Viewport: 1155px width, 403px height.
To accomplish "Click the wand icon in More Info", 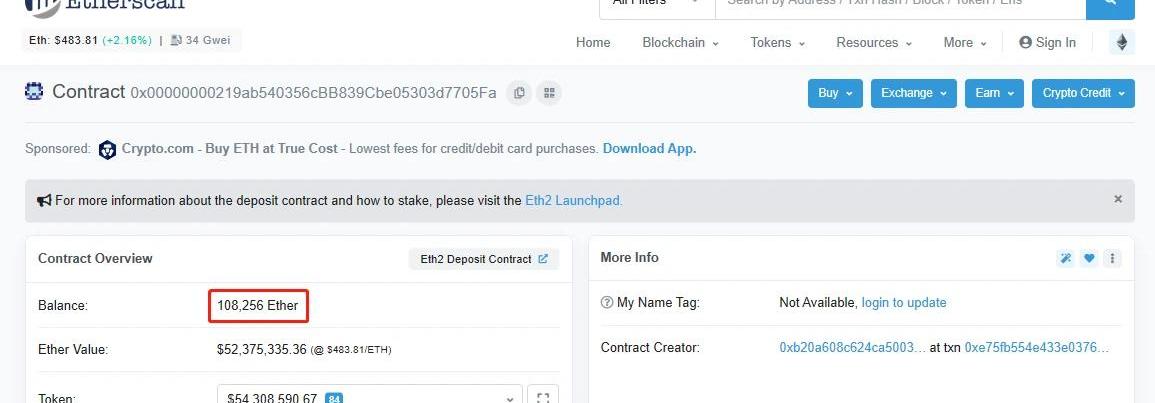I will point(1066,258).
